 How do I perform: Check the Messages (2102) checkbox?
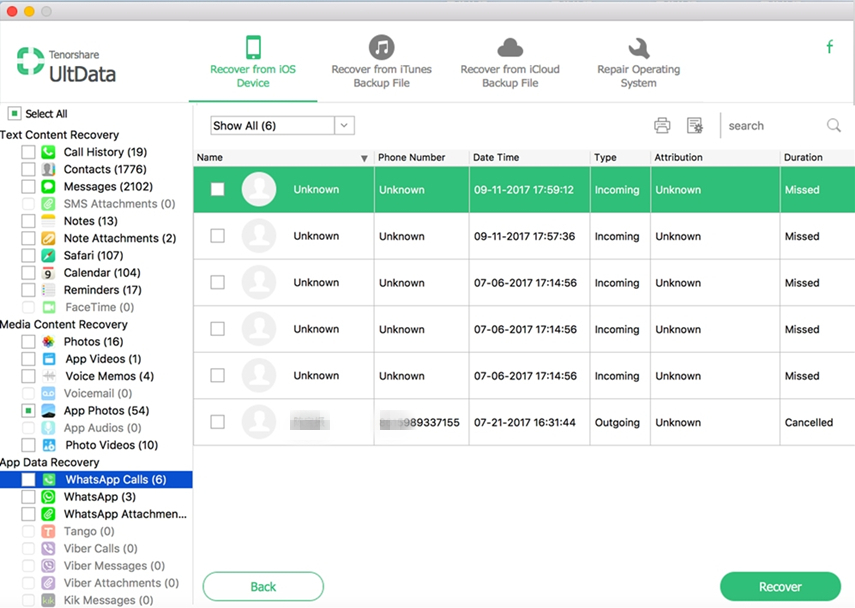[28, 186]
